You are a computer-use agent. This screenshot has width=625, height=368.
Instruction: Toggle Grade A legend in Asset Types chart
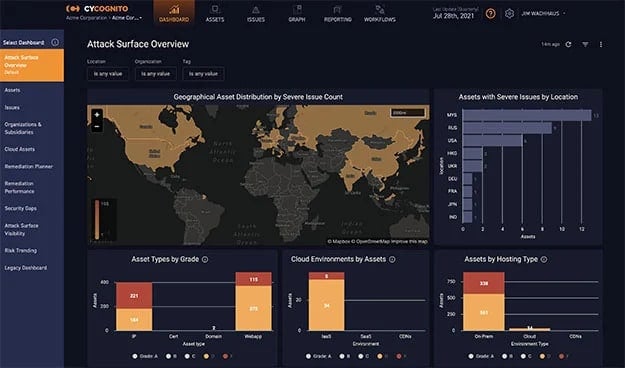click(145, 356)
